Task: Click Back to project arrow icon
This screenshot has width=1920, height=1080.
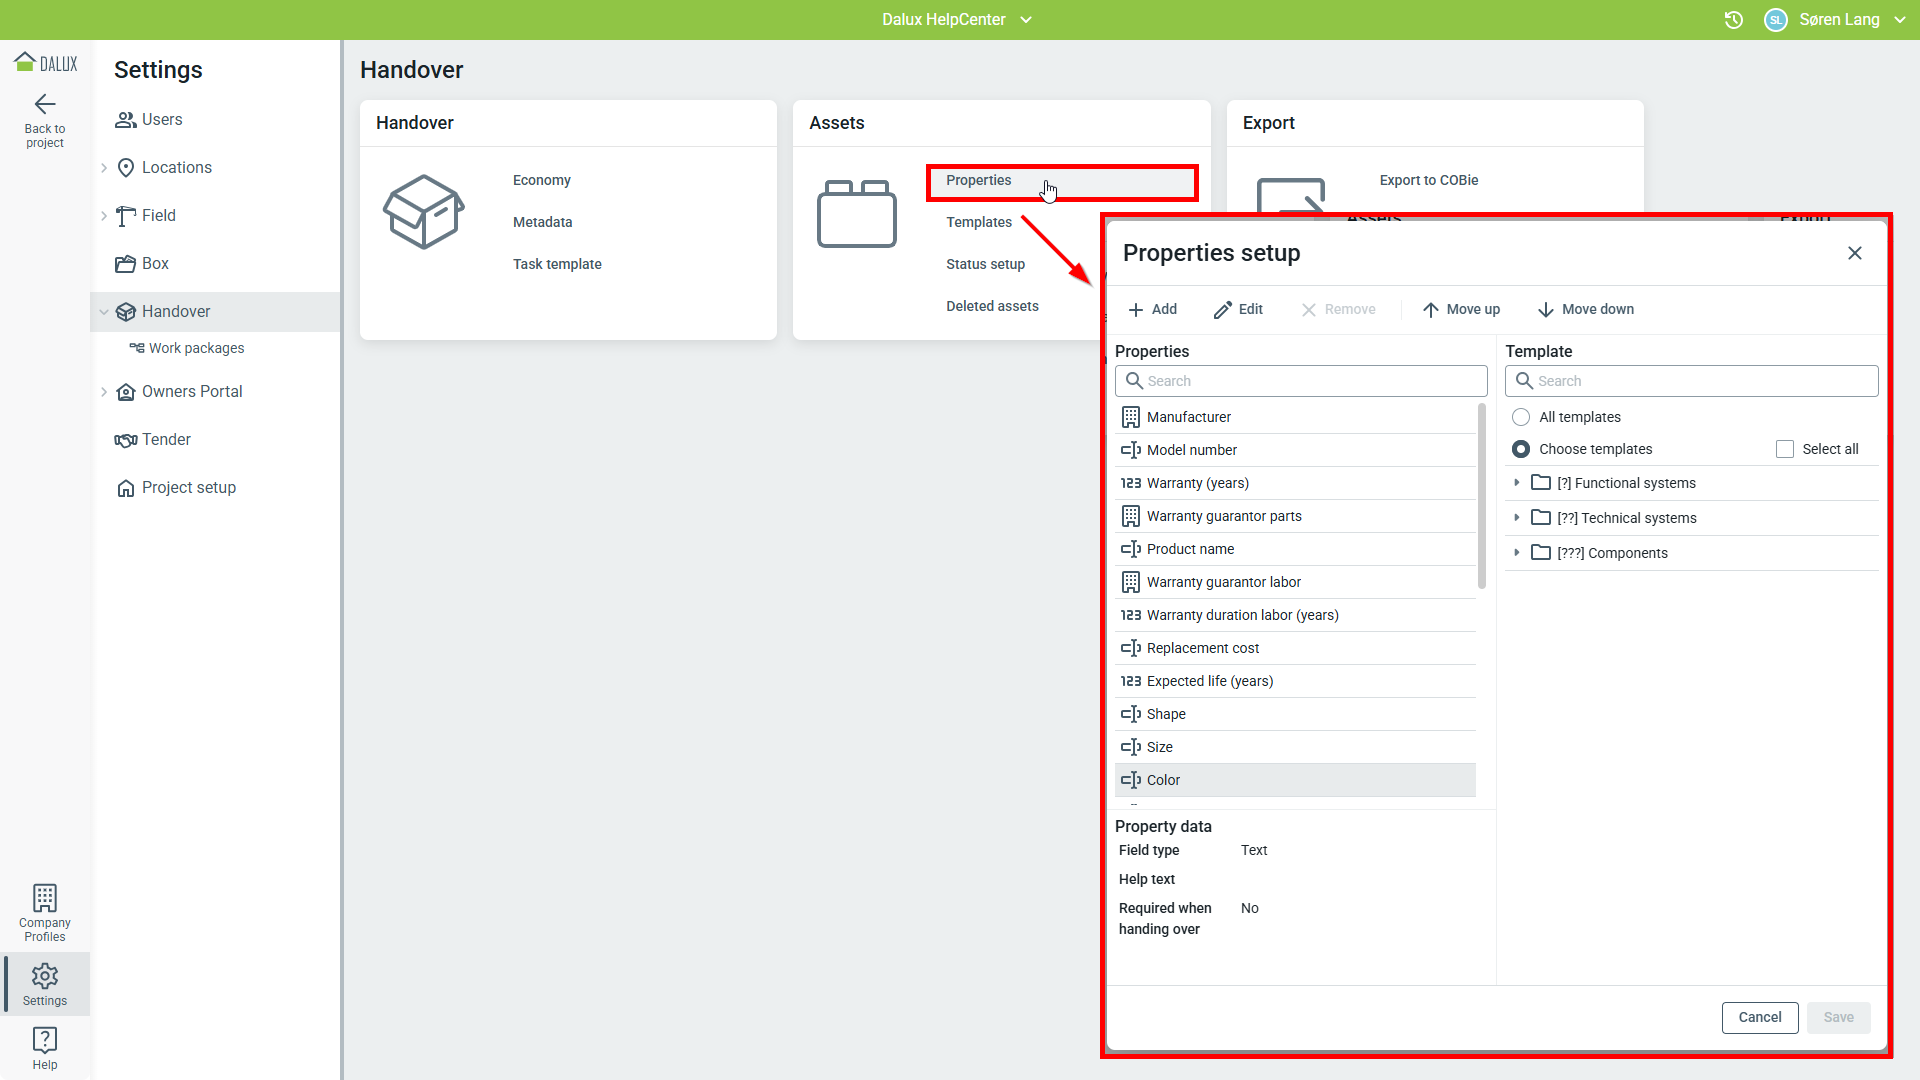Action: coord(45,104)
